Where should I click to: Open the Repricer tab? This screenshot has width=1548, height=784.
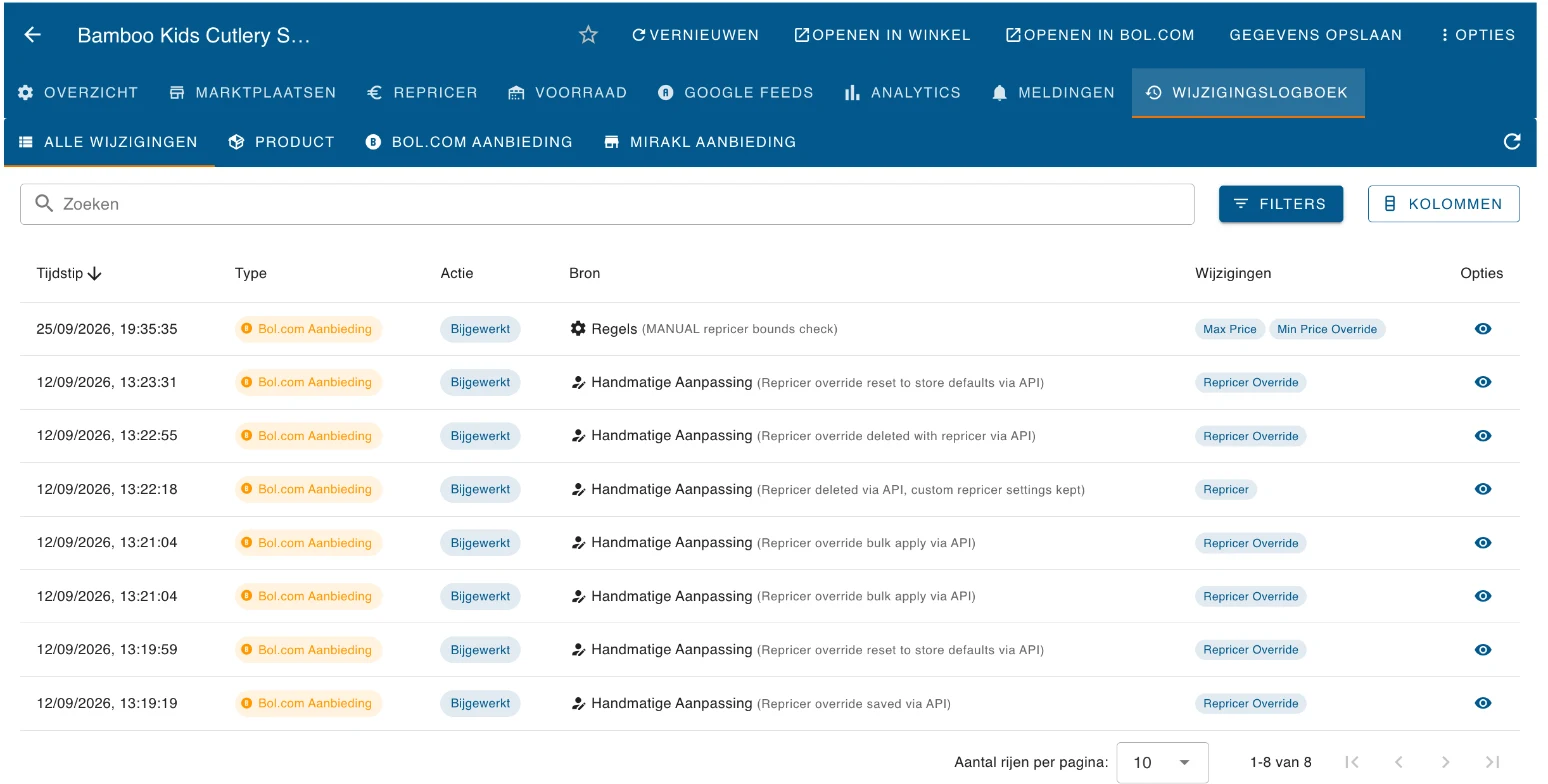(x=422, y=93)
